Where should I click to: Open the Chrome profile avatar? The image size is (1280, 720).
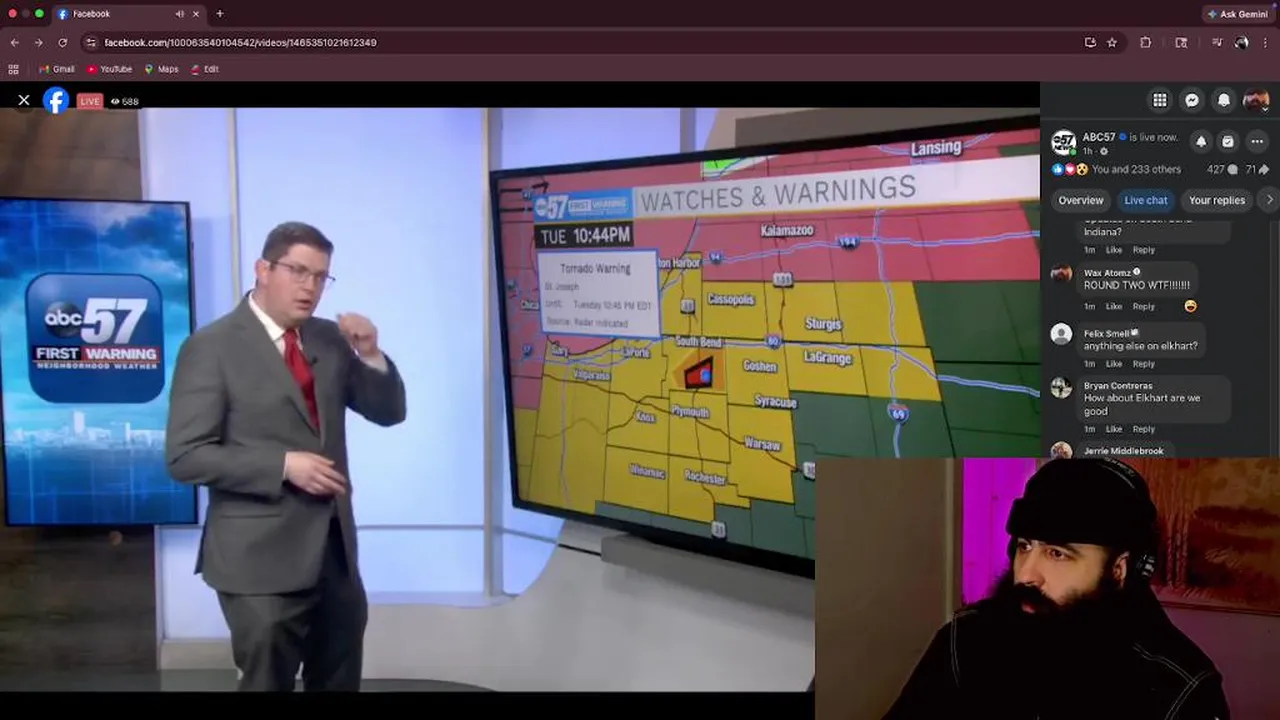pyautogui.click(x=1241, y=43)
